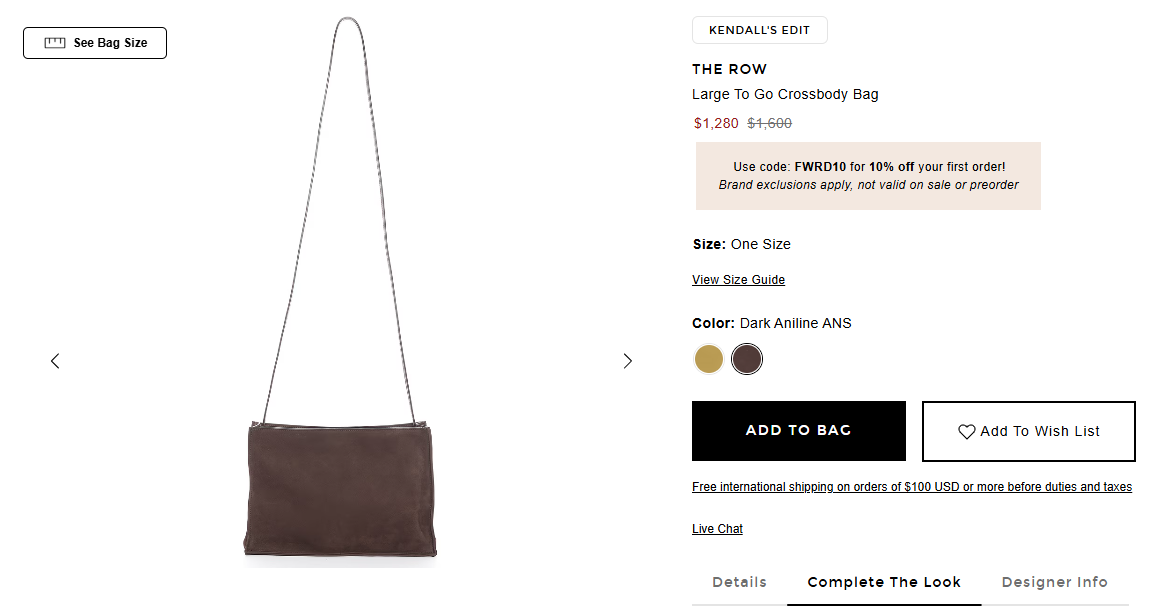Select the Complete The Look tab
This screenshot has width=1152, height=615.
pos(884,582)
